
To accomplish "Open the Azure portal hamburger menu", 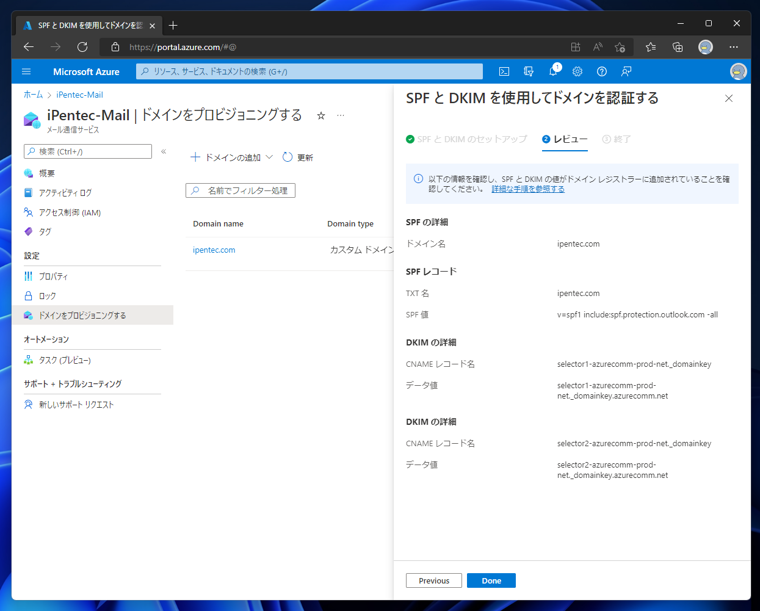I will tap(26, 72).
